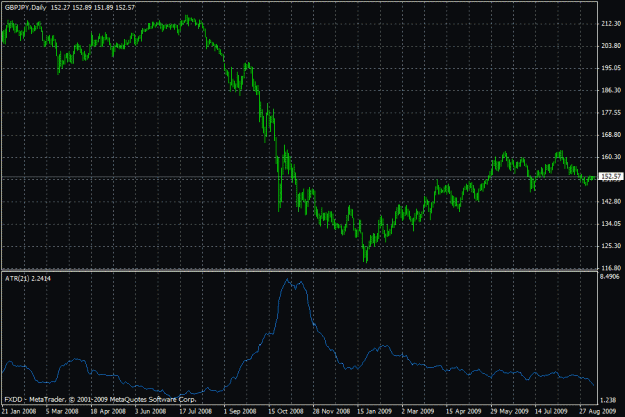Click the 27 Aug 2009 date label

(597, 411)
